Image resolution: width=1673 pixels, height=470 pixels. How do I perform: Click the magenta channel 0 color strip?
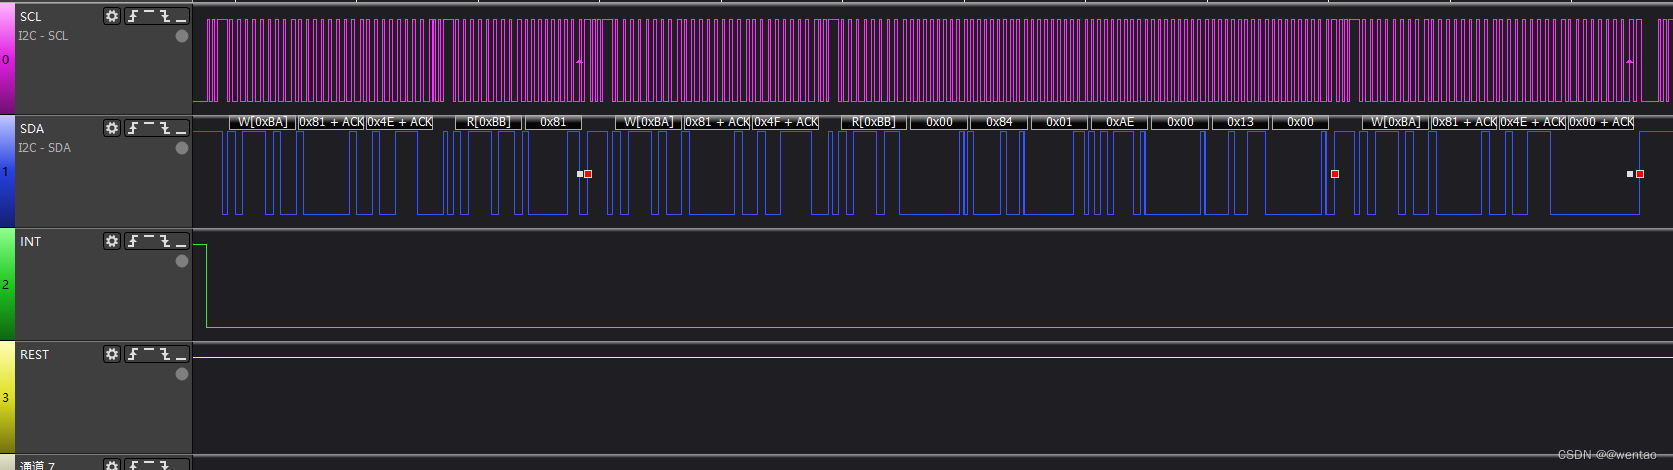tap(7, 59)
